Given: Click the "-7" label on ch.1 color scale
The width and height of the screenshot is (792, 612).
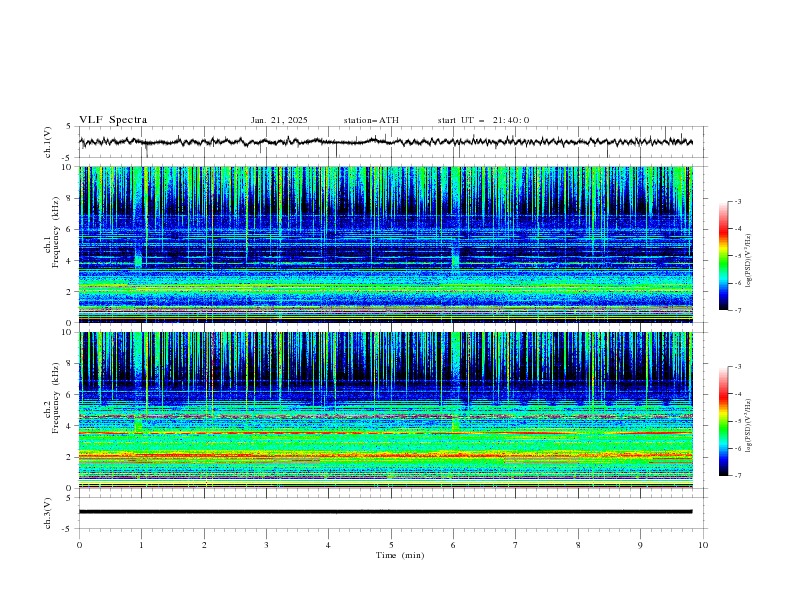Looking at the screenshot, I should [738, 310].
